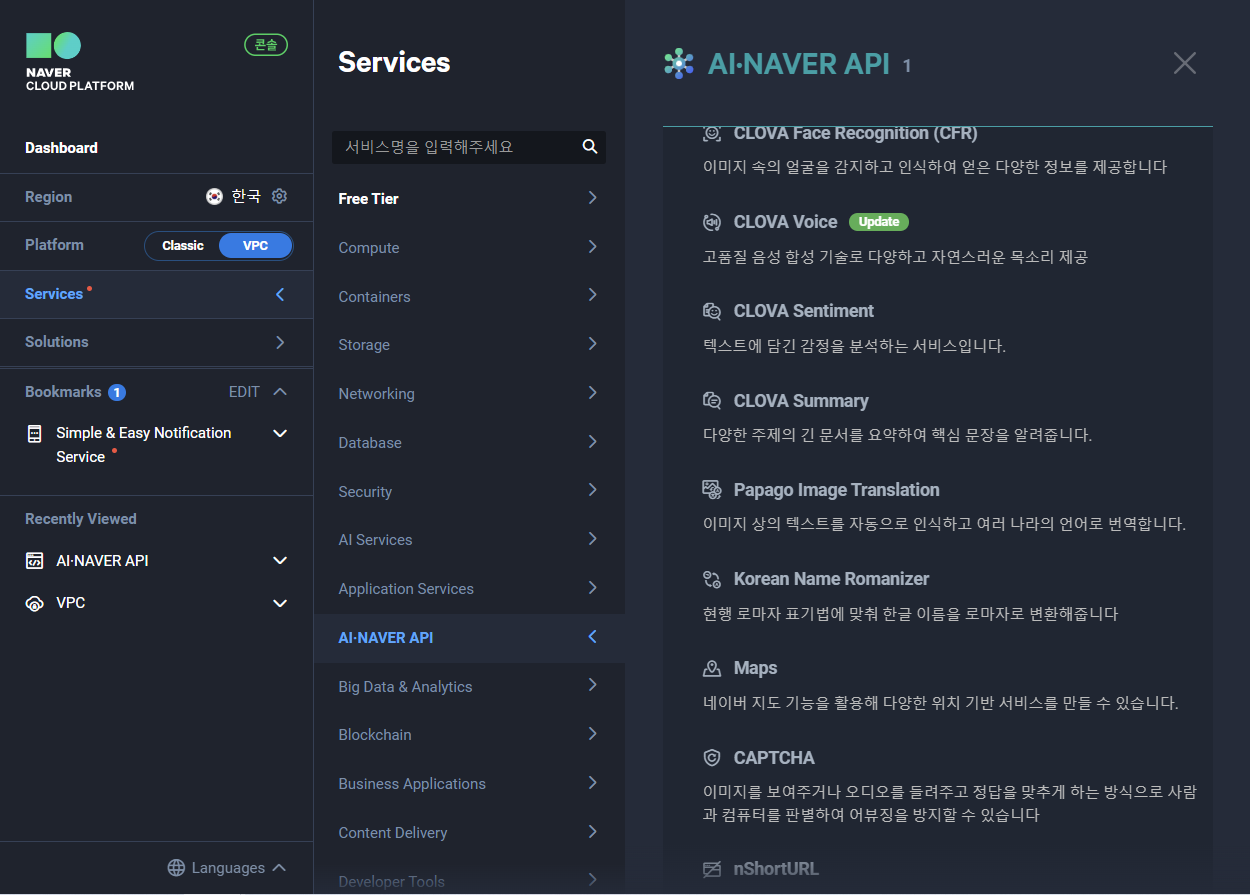Image resolution: width=1250 pixels, height=895 pixels.
Task: Click the CLOVA Voice icon
Action: coord(712,222)
